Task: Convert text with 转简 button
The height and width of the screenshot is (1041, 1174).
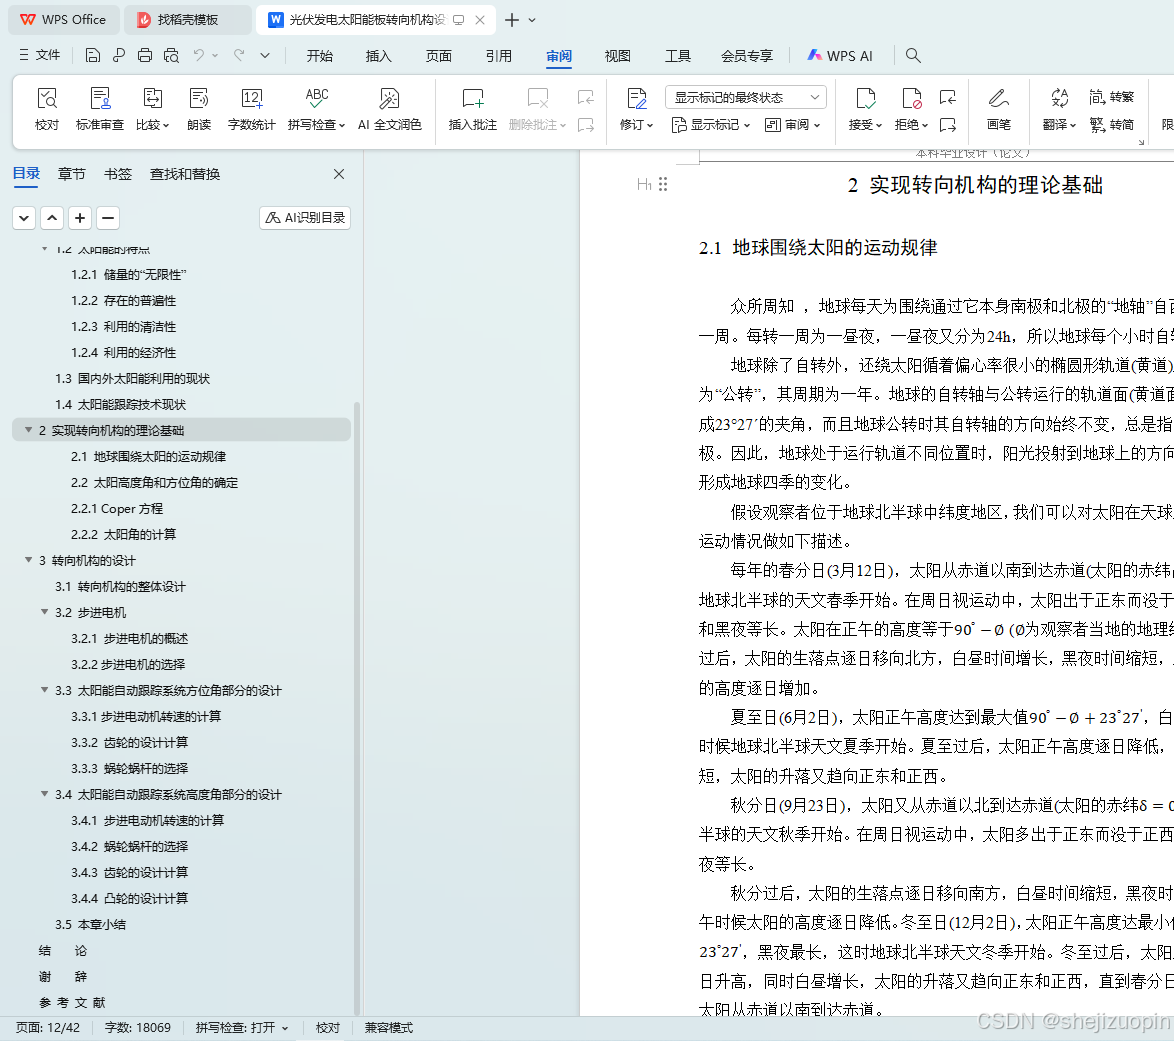Action: point(1112,124)
